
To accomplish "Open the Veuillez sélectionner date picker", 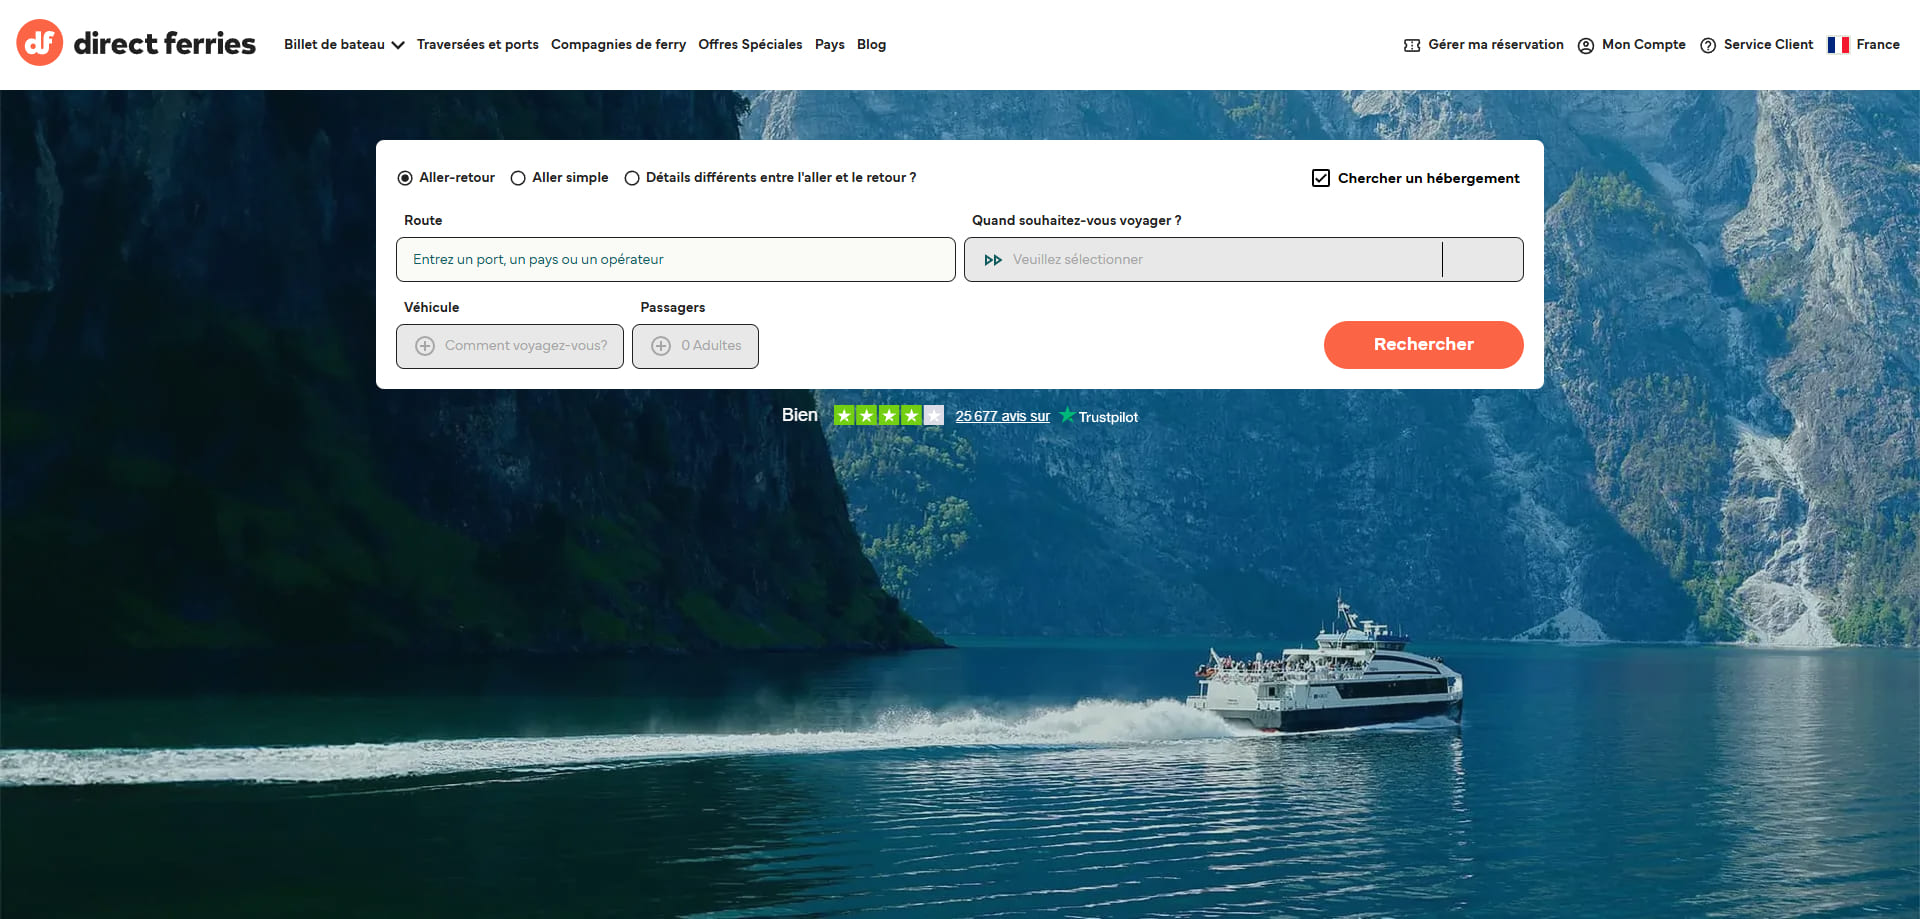I will coord(1203,260).
